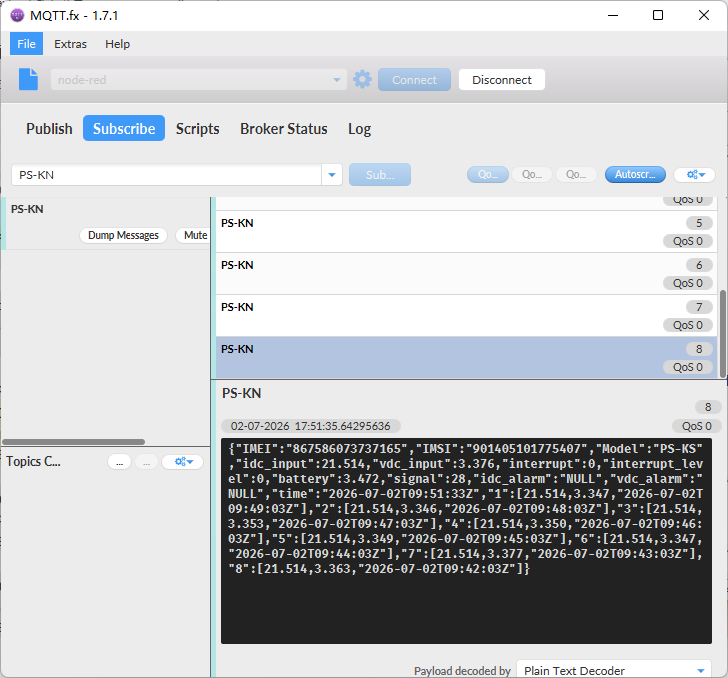
Task: Click QoS 0 badge of message 7
Action: click(x=688, y=325)
